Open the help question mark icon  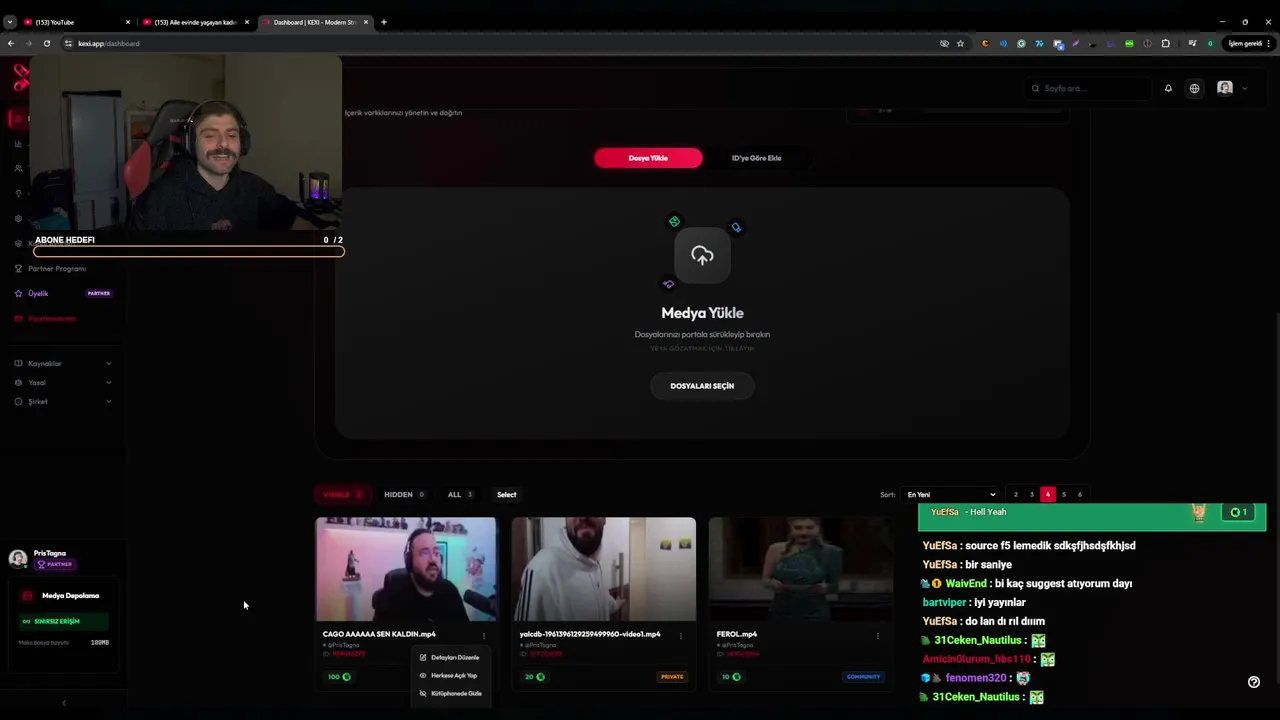click(x=1254, y=682)
